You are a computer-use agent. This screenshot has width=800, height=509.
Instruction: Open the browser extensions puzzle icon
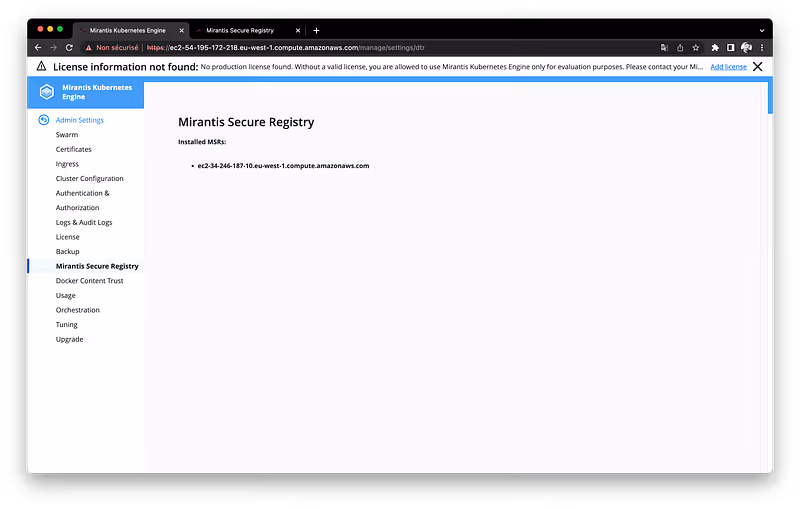715,47
